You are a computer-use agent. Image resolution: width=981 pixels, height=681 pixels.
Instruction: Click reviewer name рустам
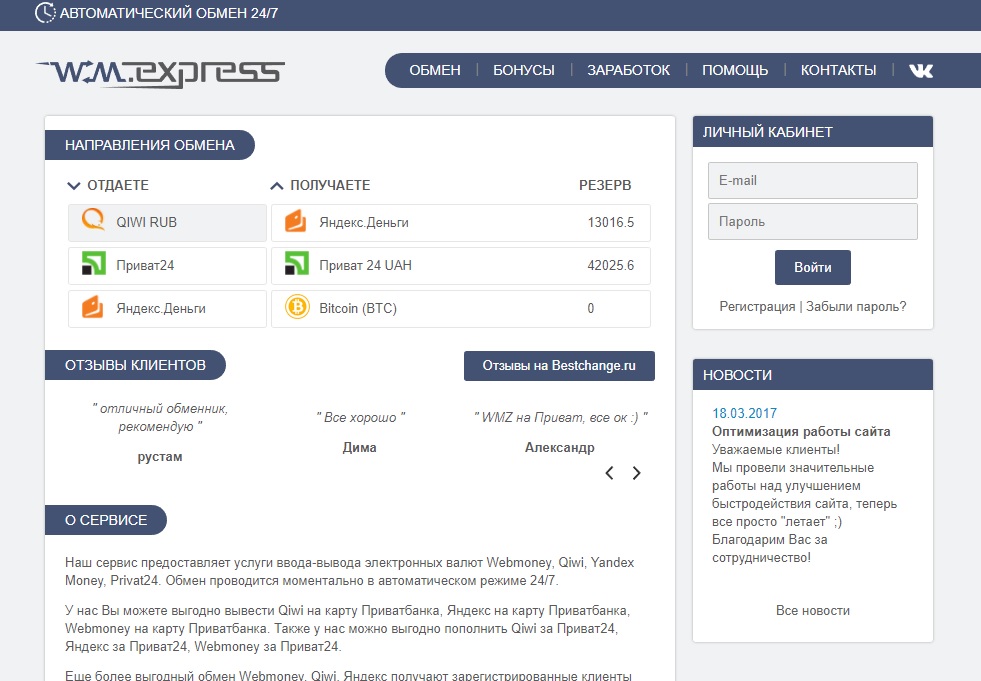click(160, 457)
